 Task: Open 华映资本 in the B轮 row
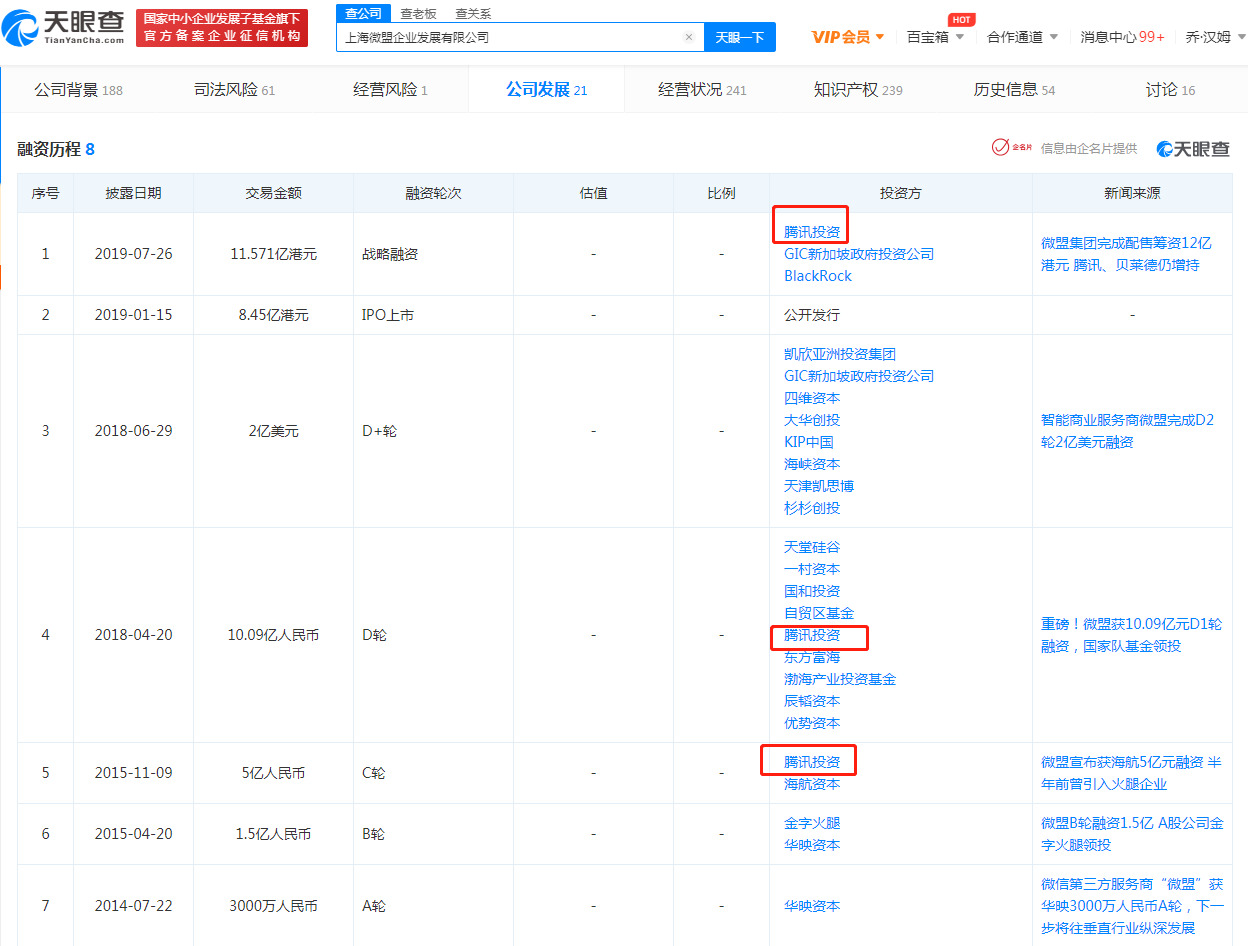[x=812, y=845]
